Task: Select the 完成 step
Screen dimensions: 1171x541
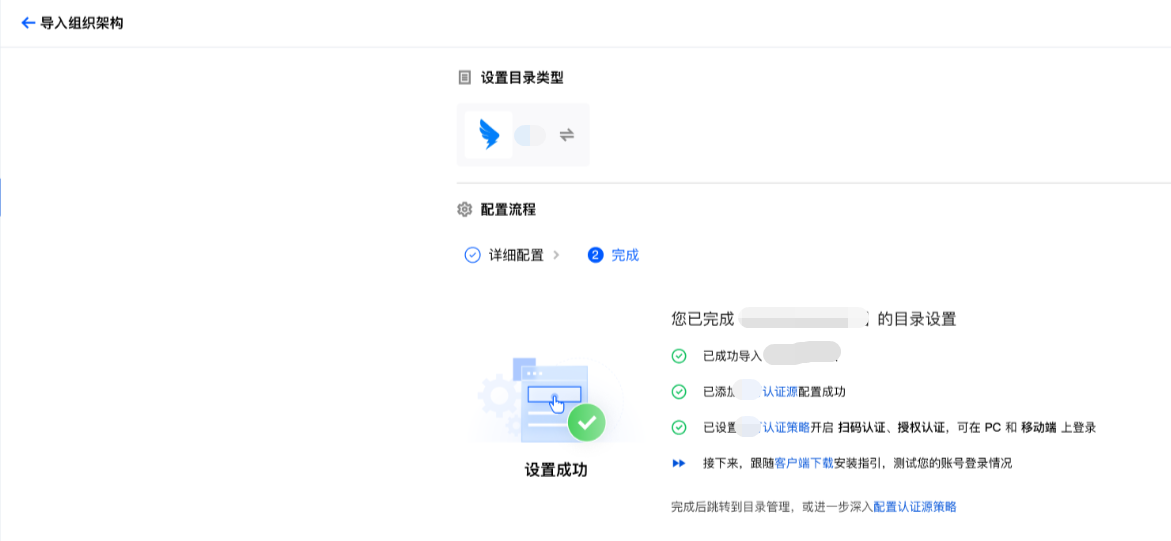Action: 625,255
